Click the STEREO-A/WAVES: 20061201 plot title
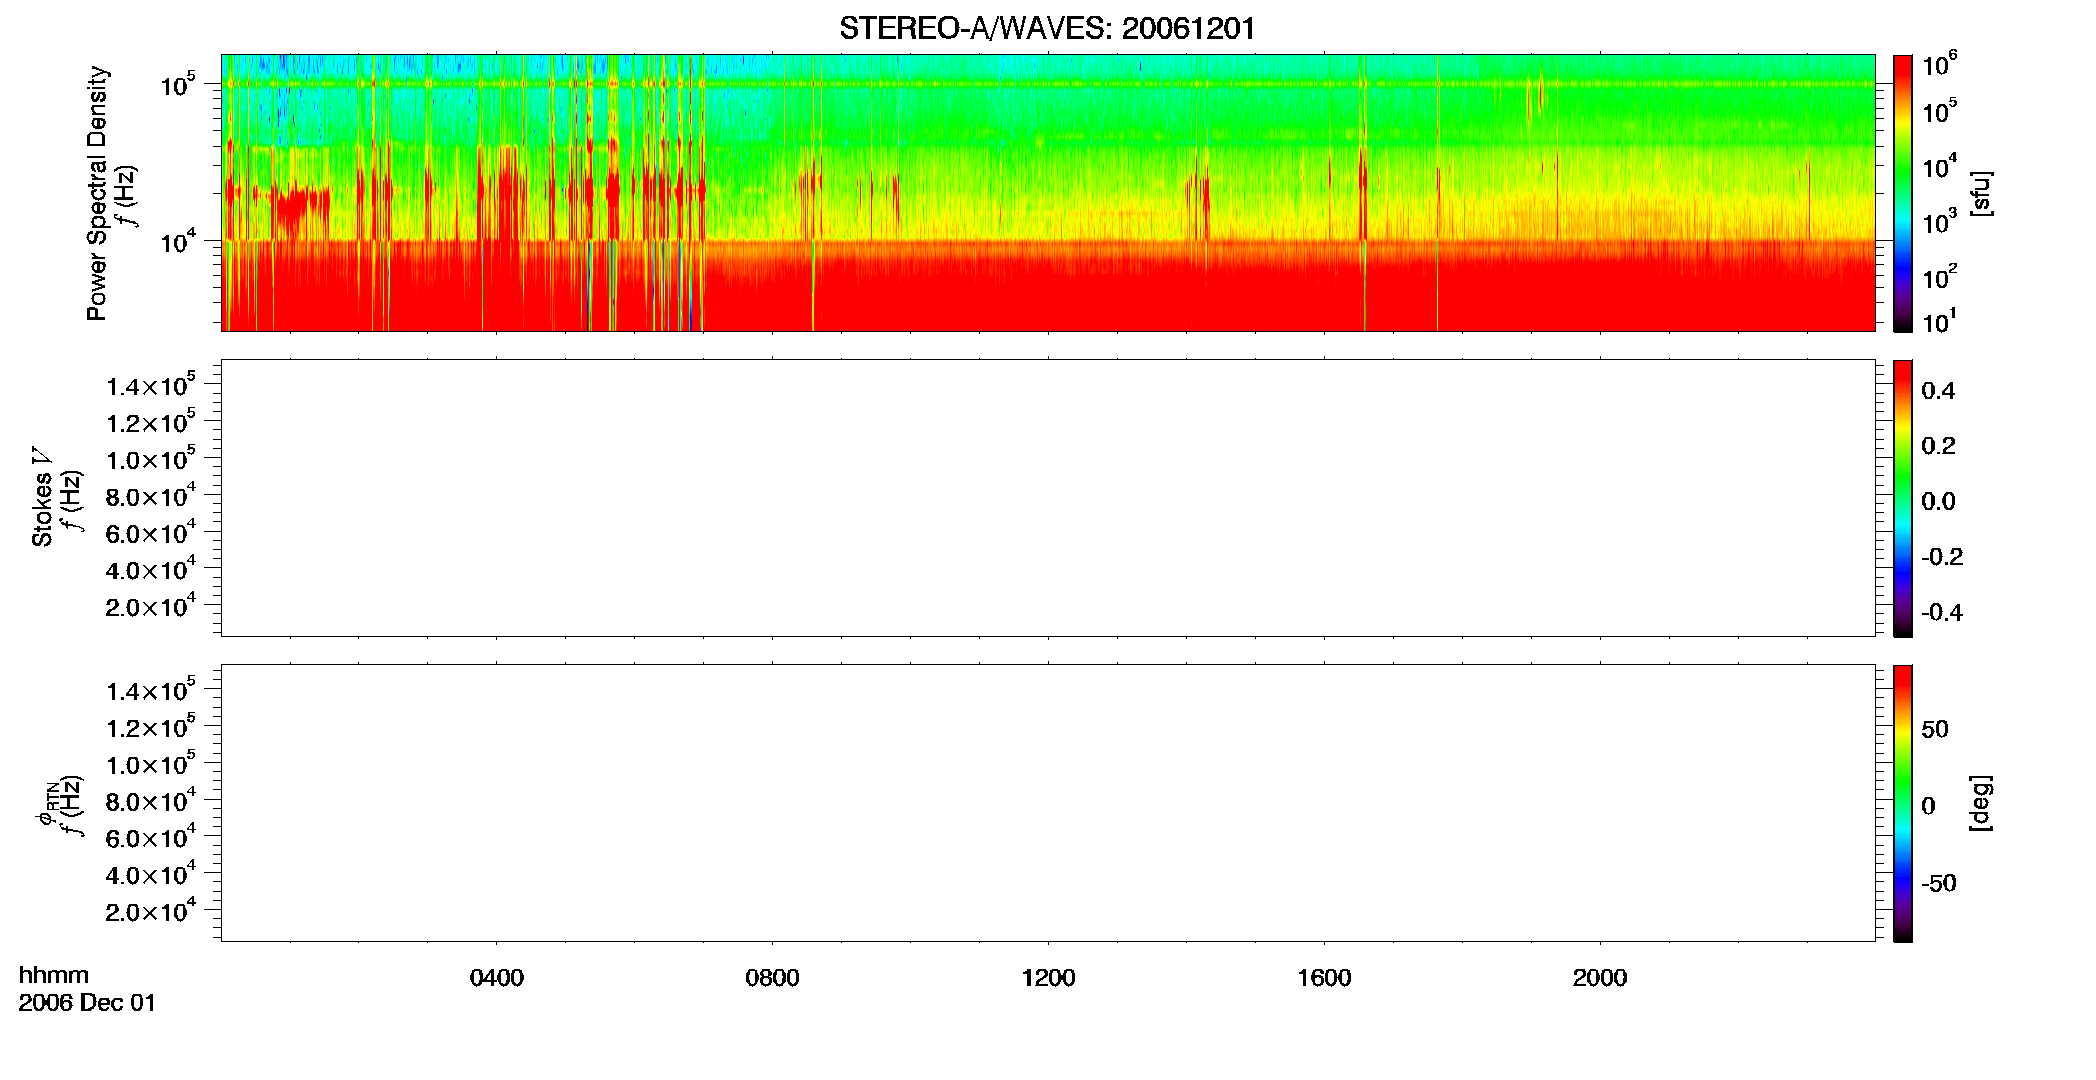This screenshot has height=1080, width=2096. tap(1047, 29)
